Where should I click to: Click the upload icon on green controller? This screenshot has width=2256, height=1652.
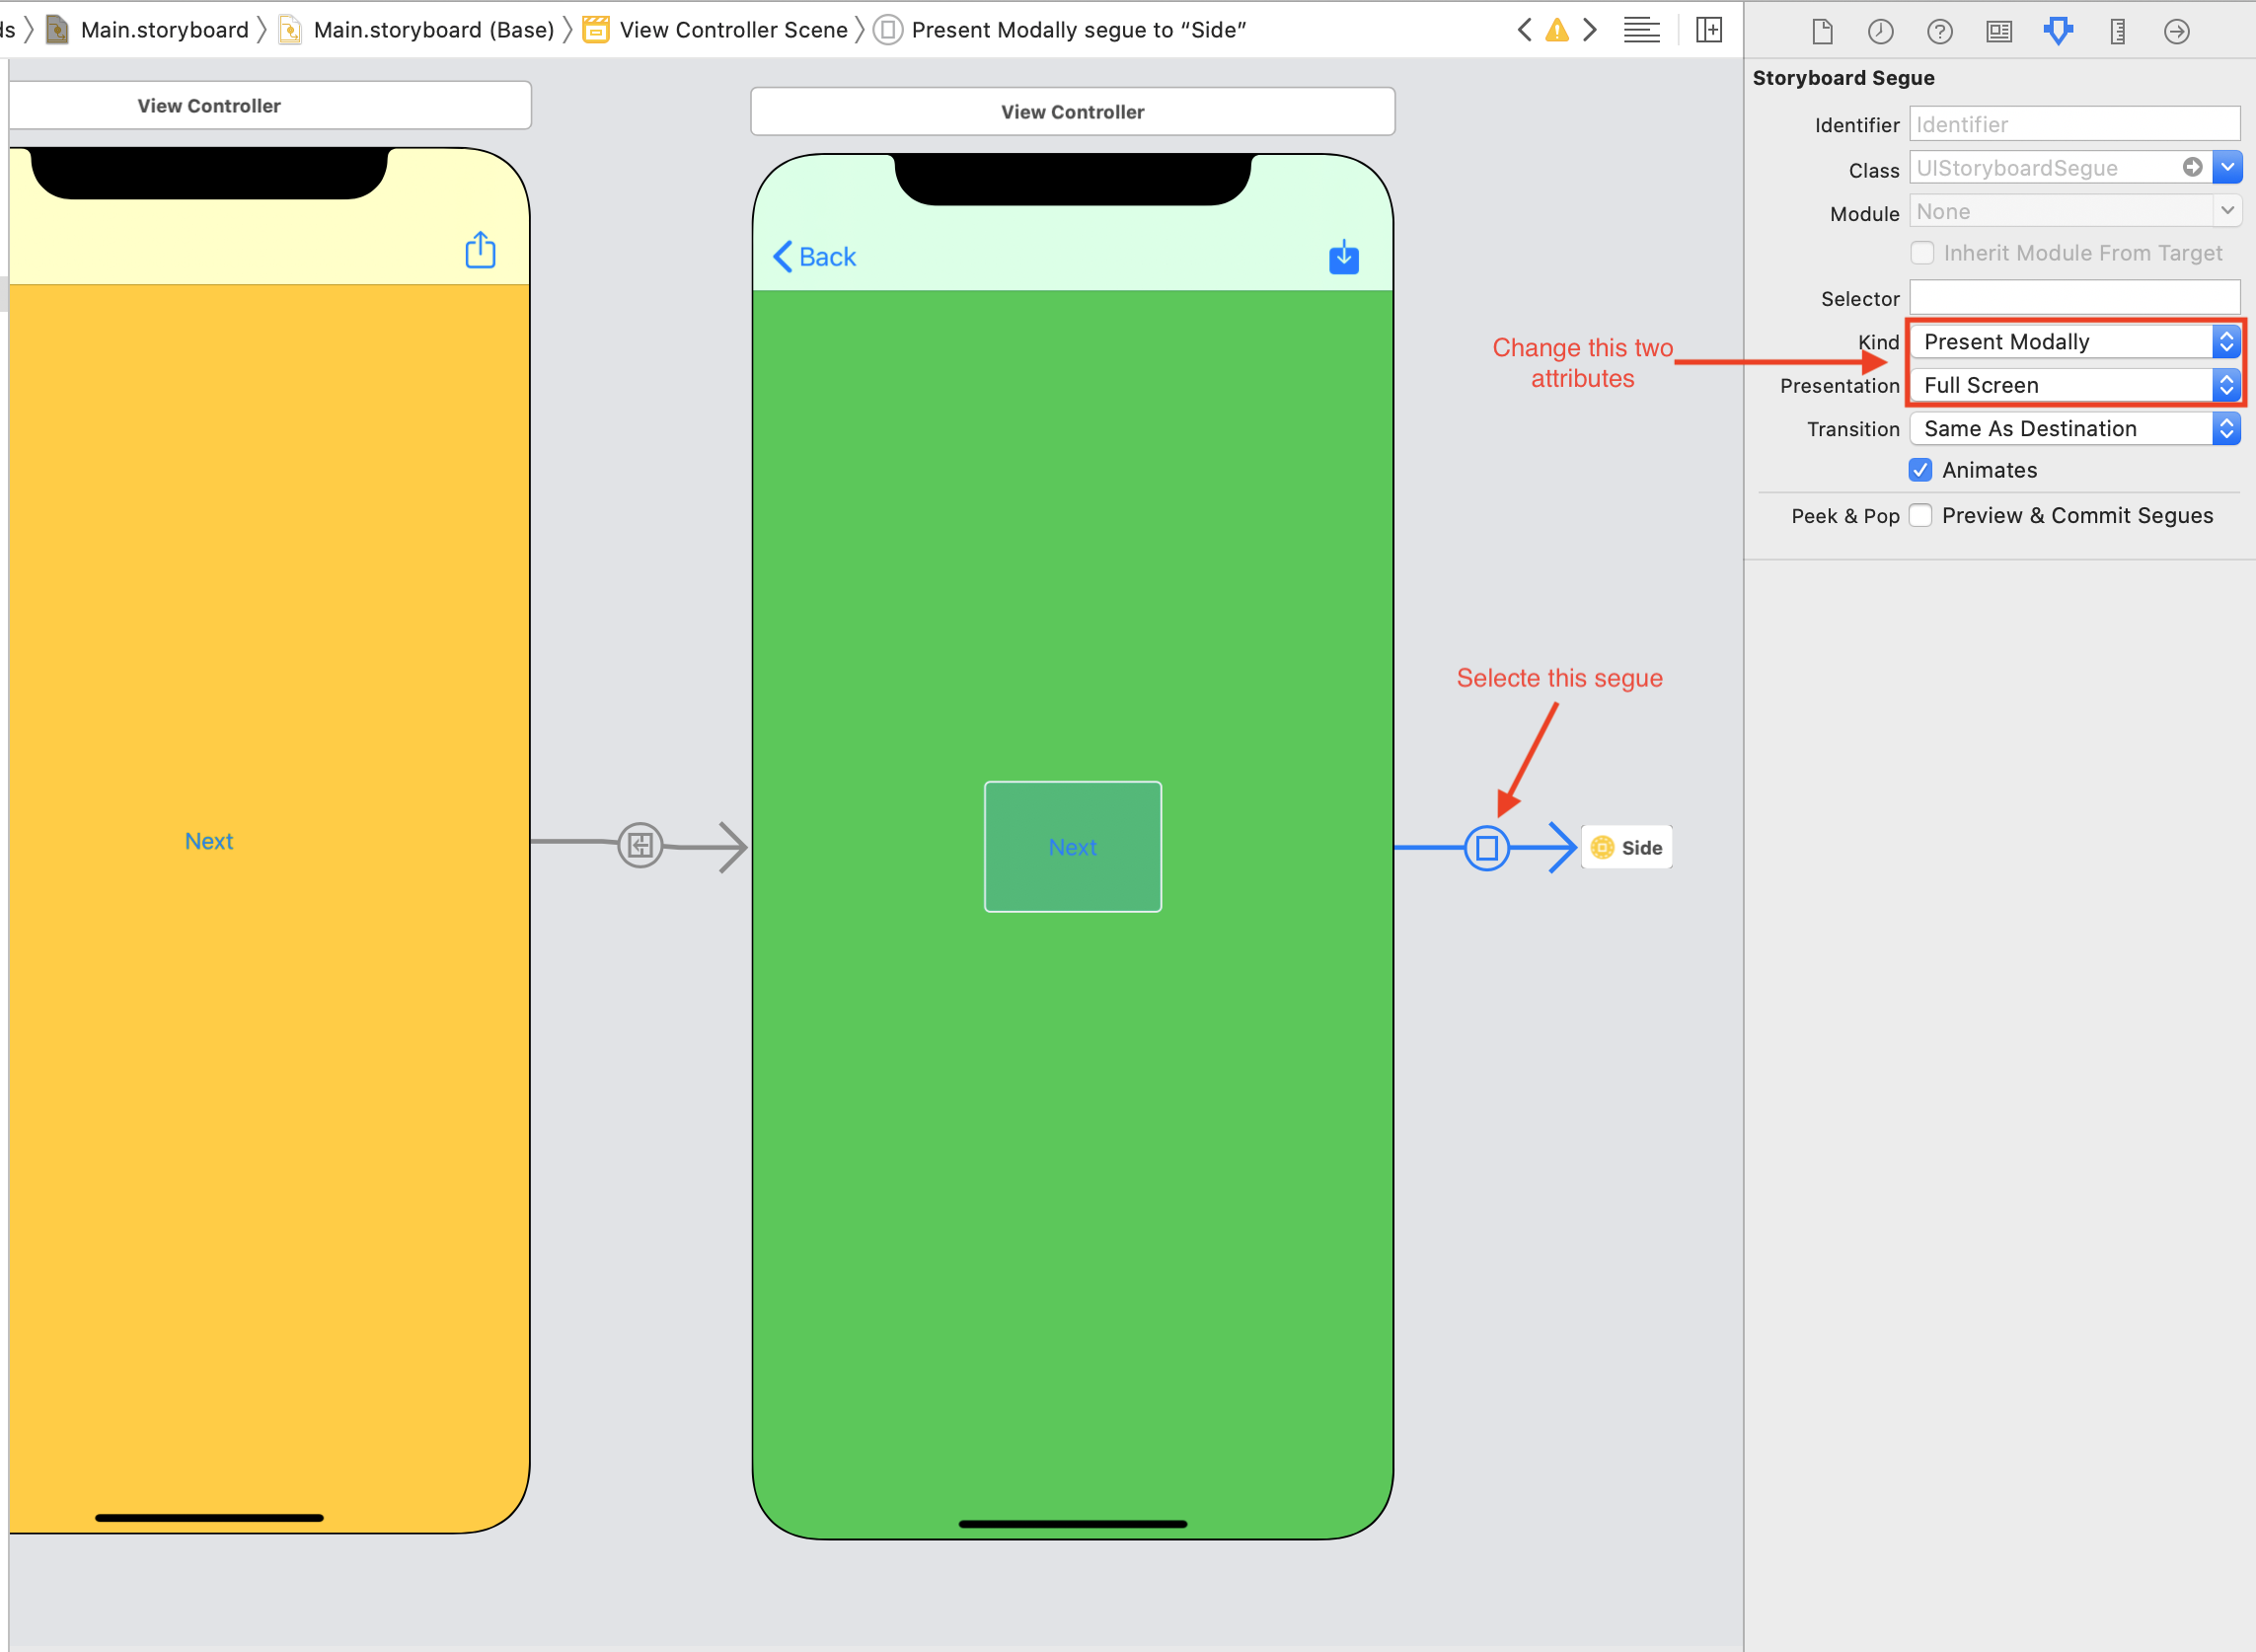[x=1345, y=256]
